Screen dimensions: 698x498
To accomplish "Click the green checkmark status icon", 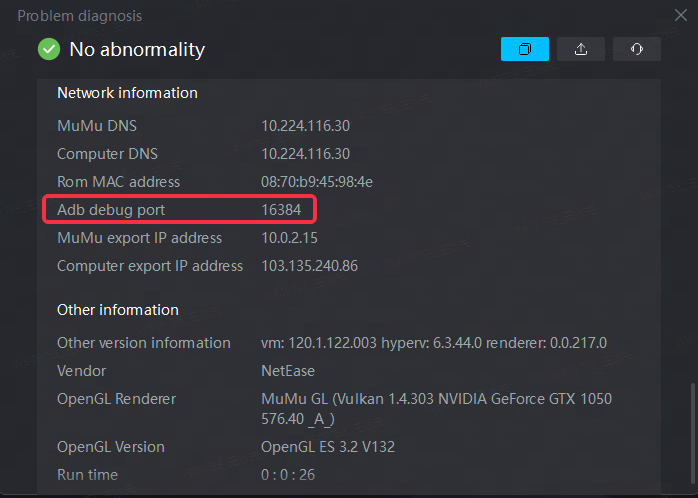I will pos(49,49).
